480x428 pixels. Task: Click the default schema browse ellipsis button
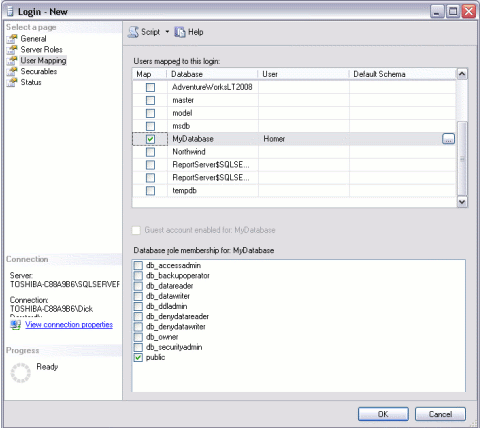pos(448,139)
